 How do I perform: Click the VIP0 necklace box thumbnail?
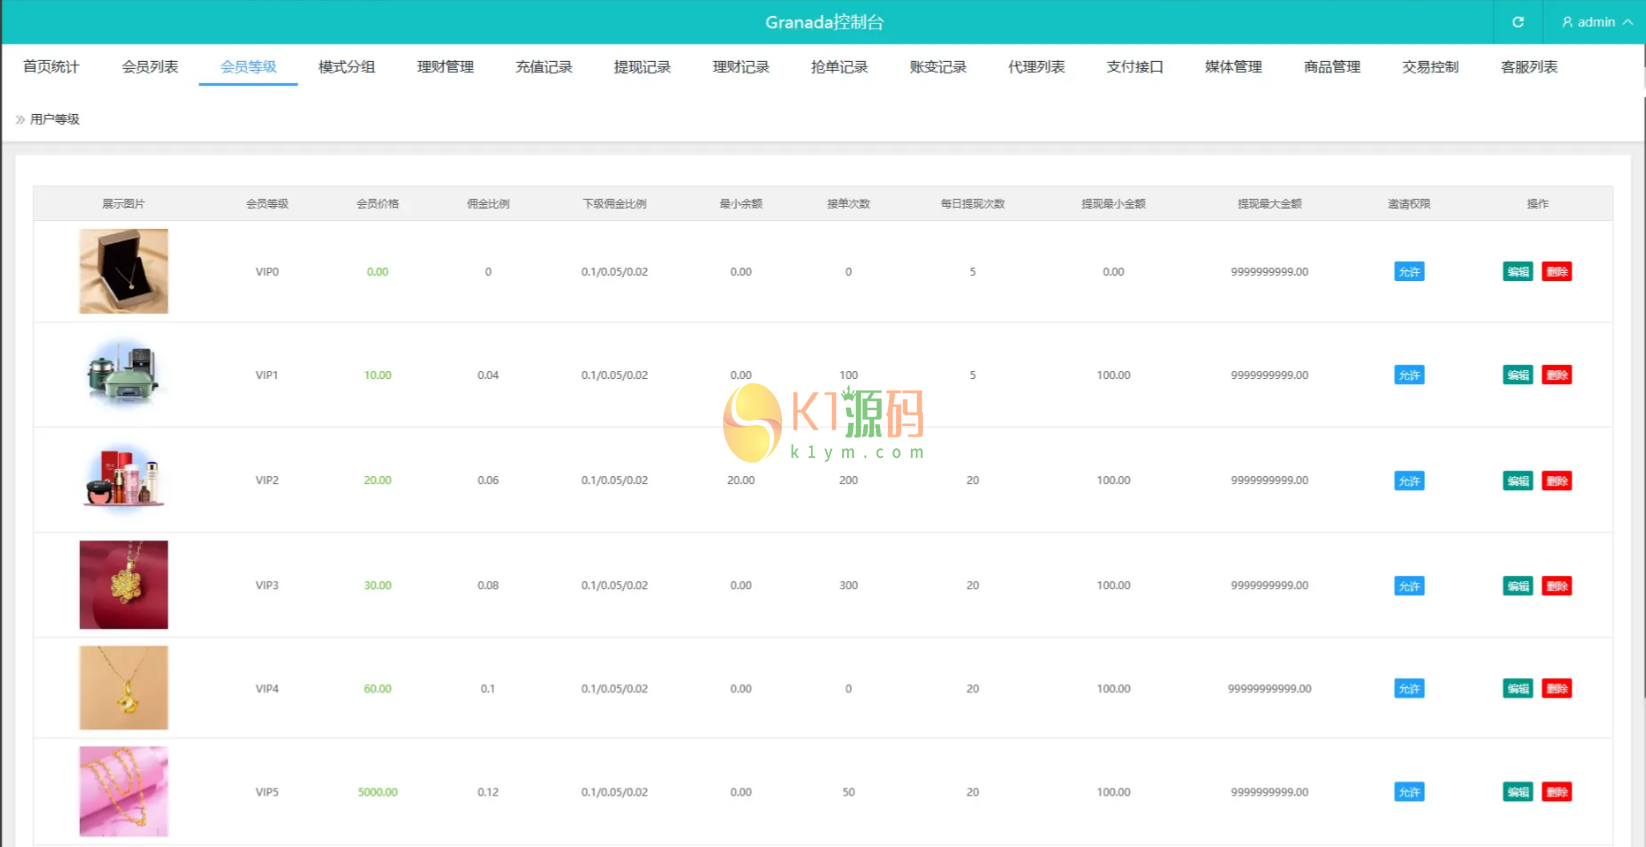124,271
